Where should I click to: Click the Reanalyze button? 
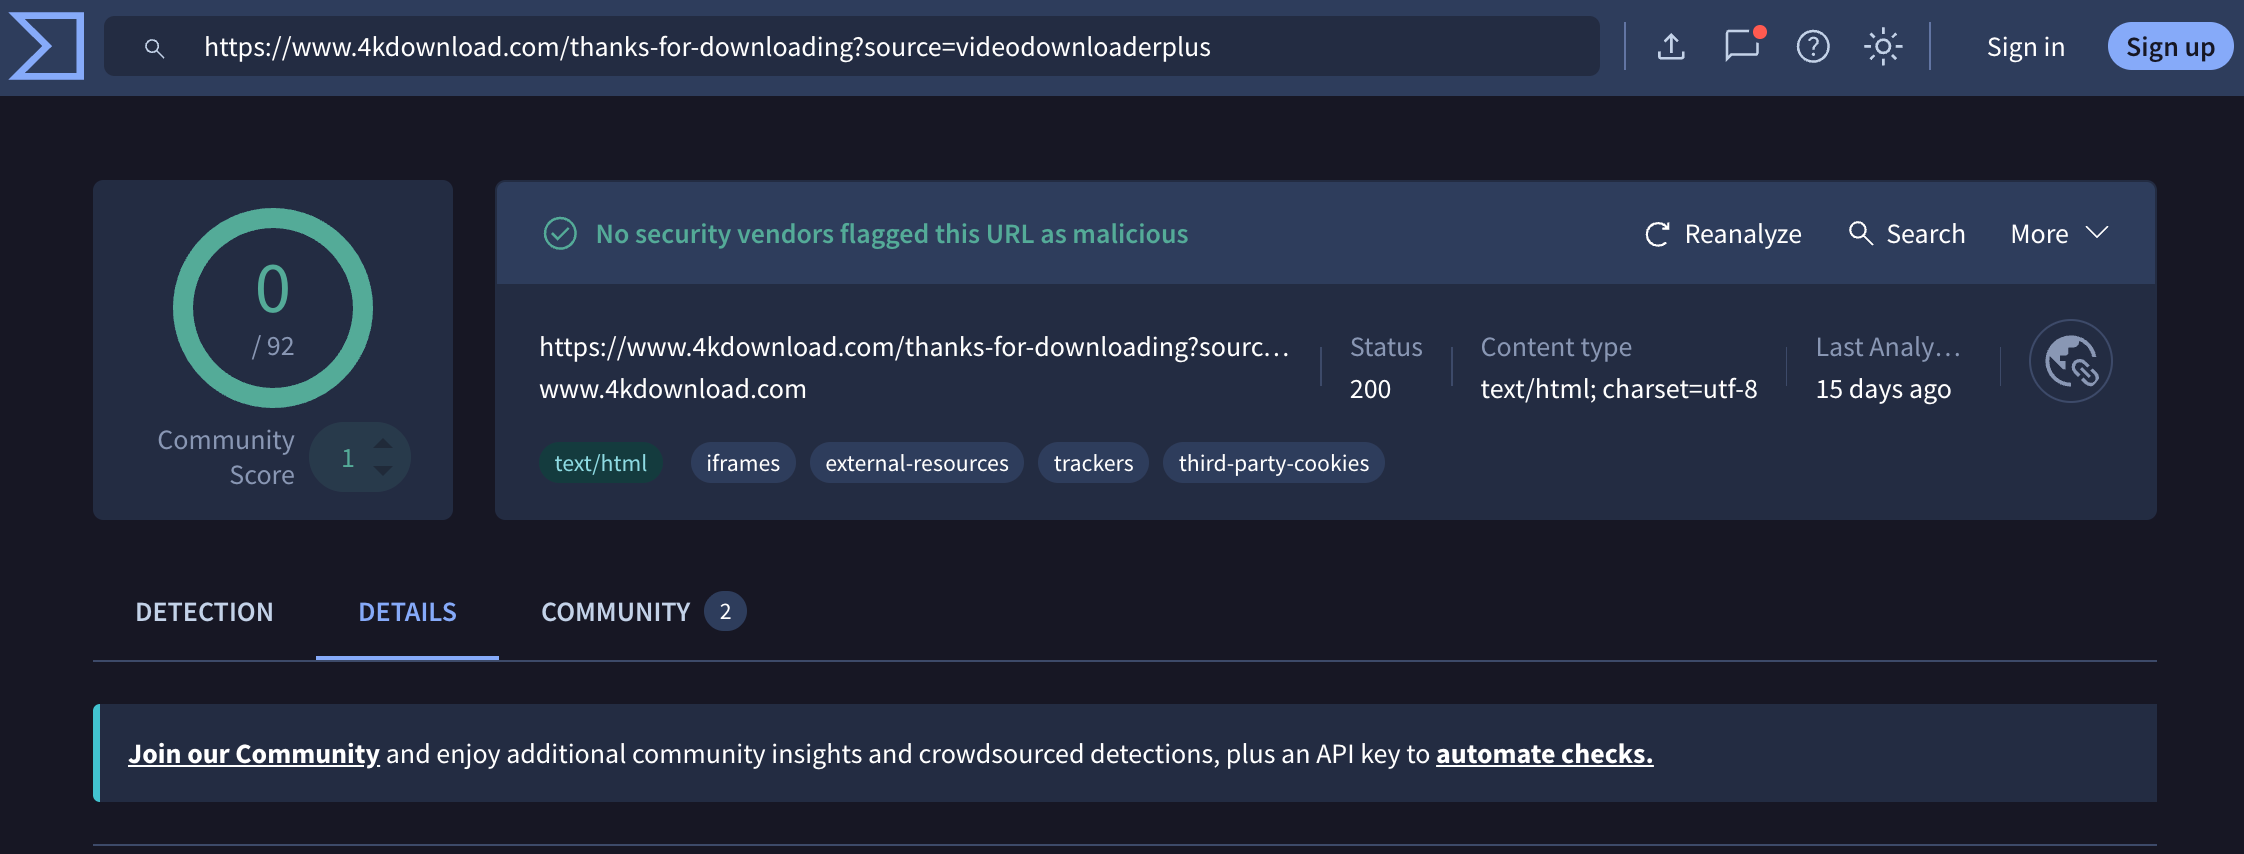pos(1723,234)
